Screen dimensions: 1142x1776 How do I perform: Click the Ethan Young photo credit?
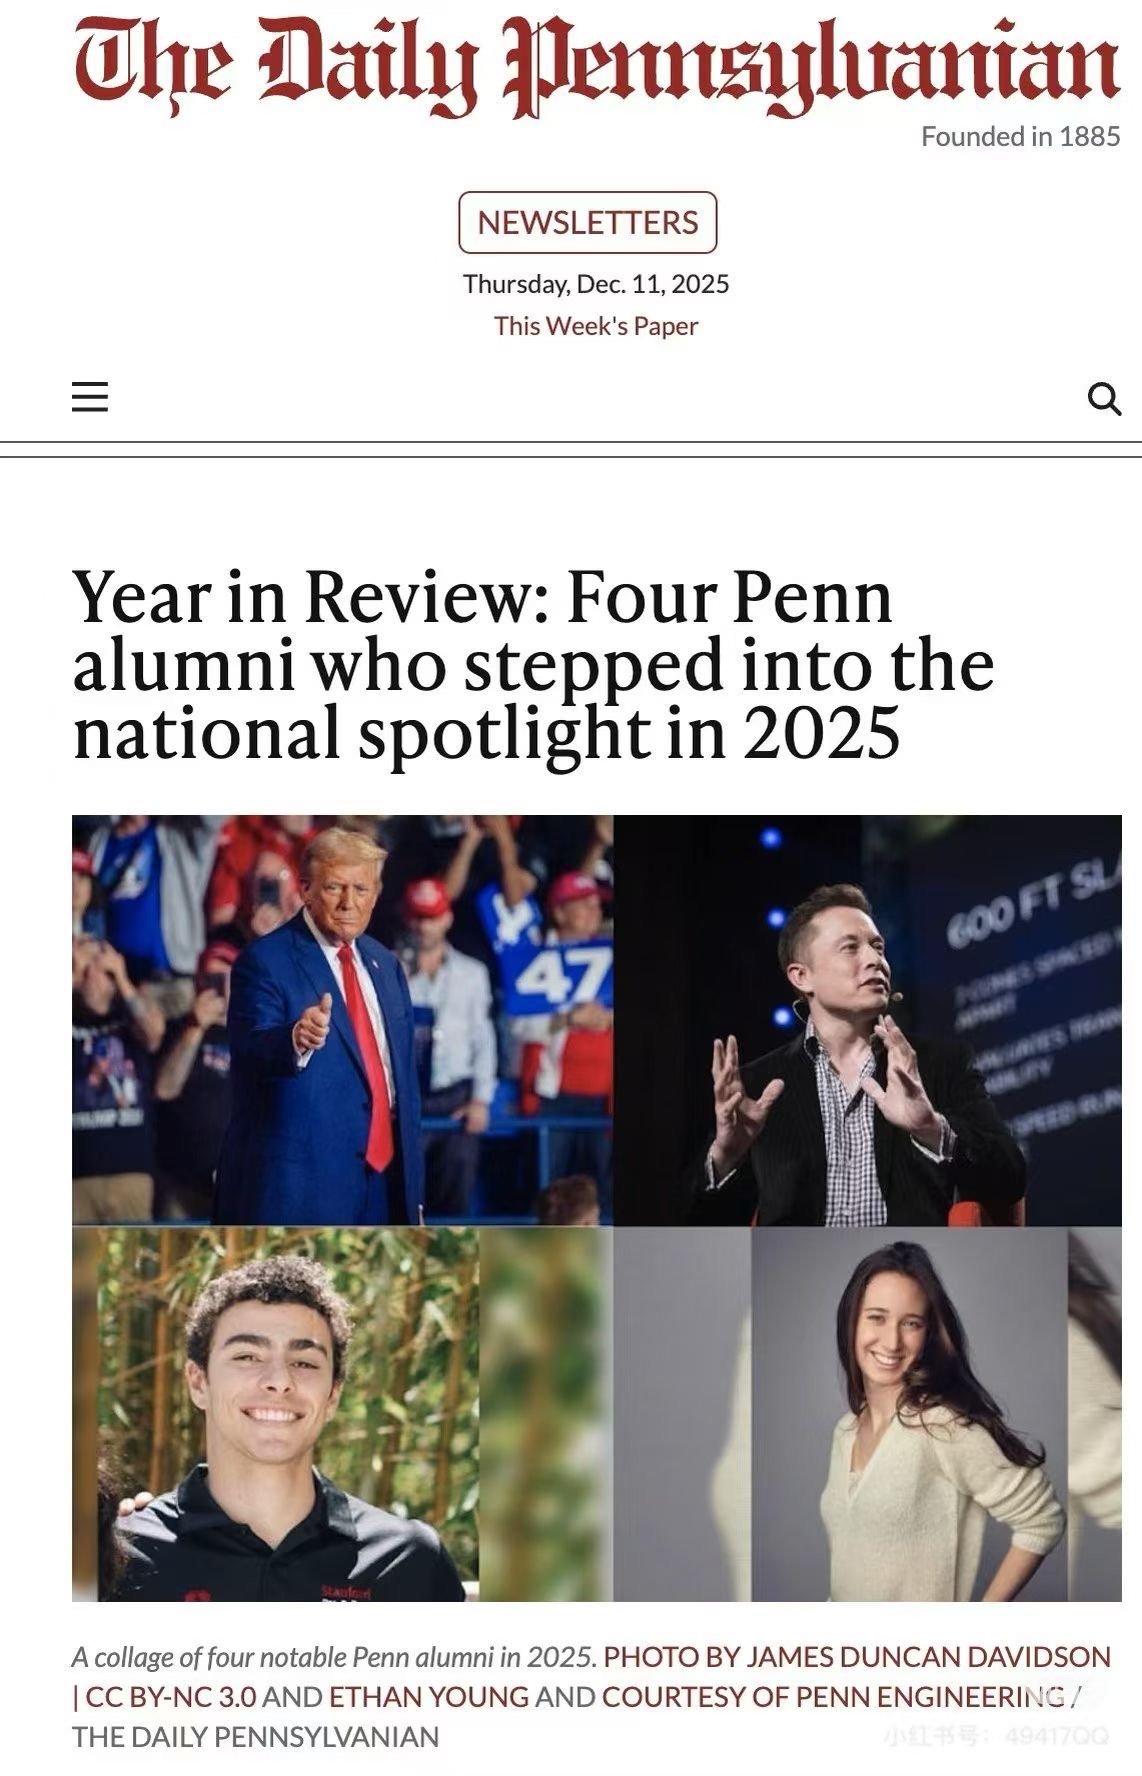click(x=429, y=1697)
